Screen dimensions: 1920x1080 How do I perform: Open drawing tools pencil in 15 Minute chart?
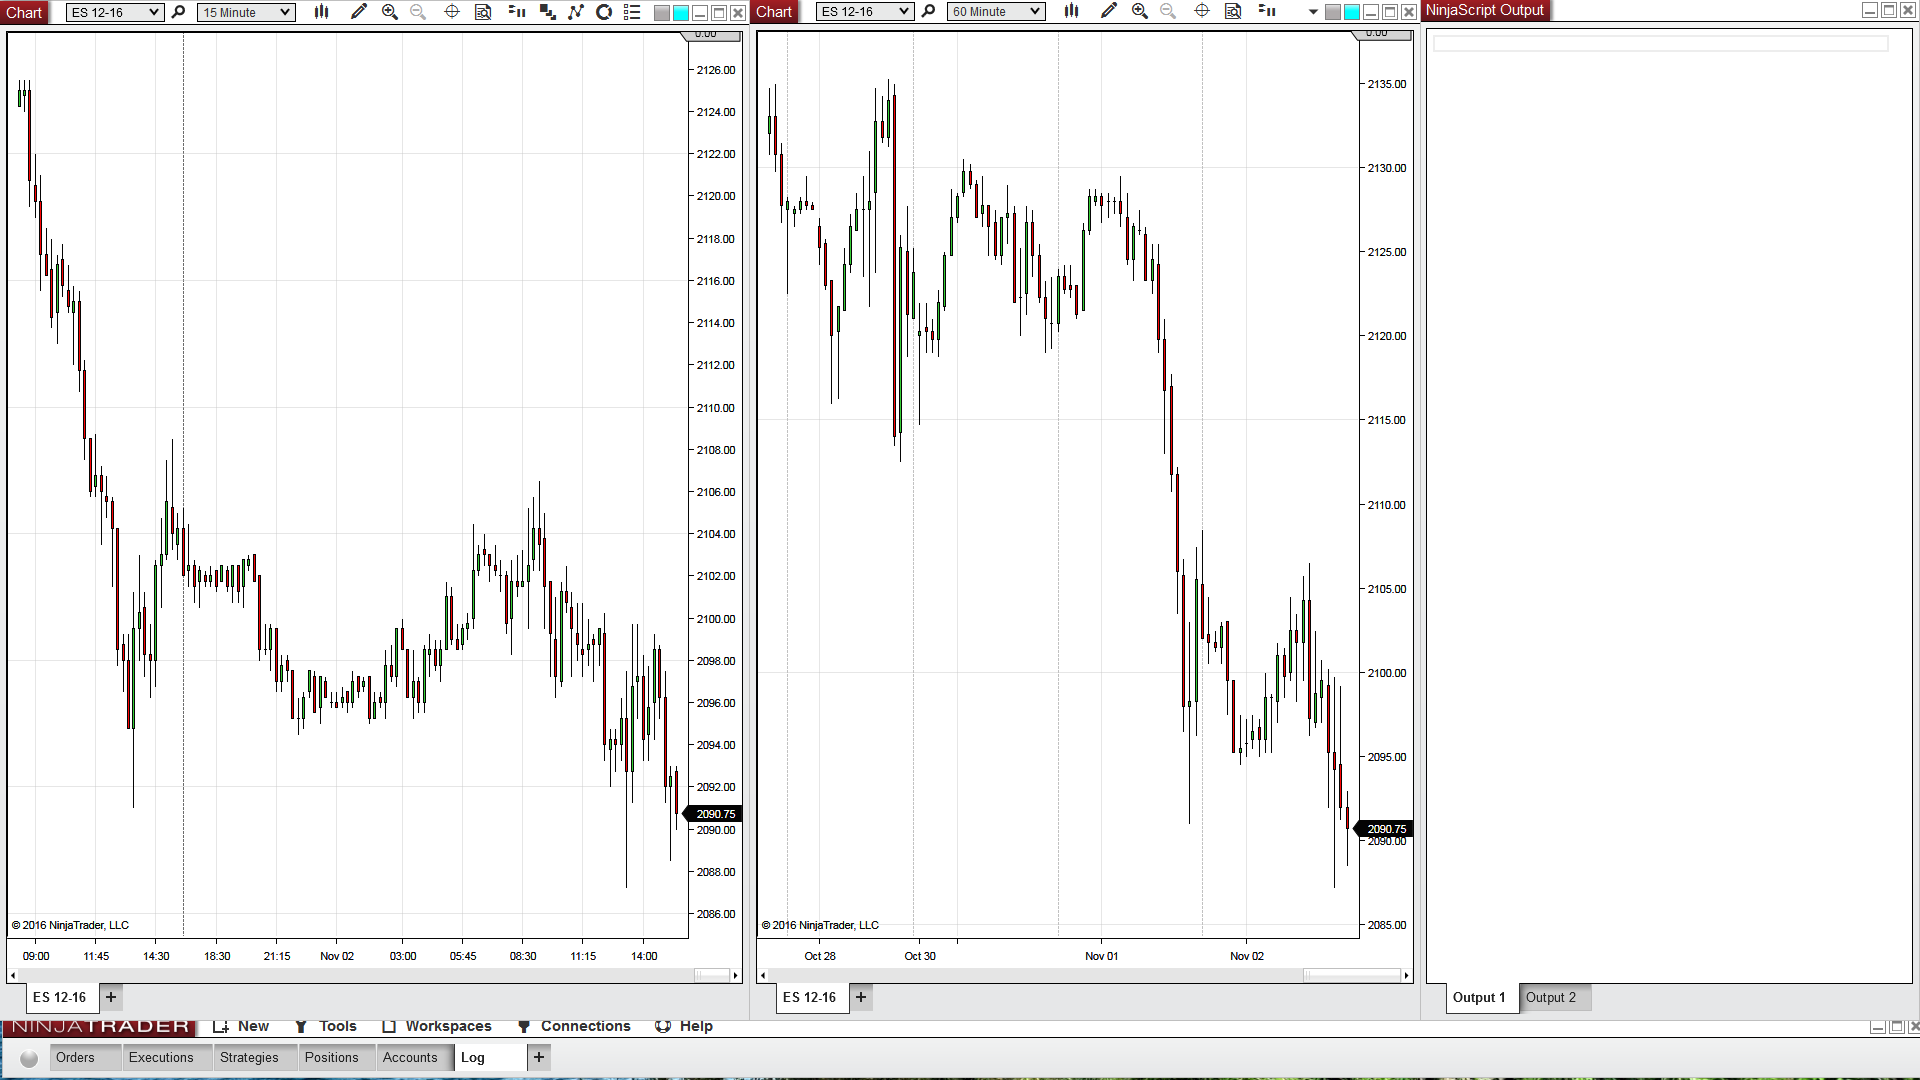point(359,12)
